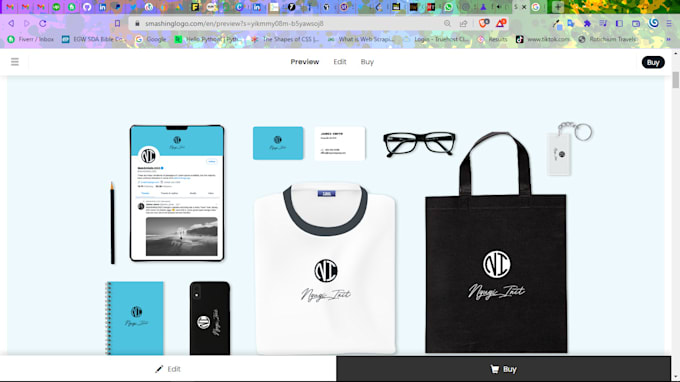The image size is (680, 382).
Task: Switch to the WhatsApp browser tab
Action: [x=448, y=7]
